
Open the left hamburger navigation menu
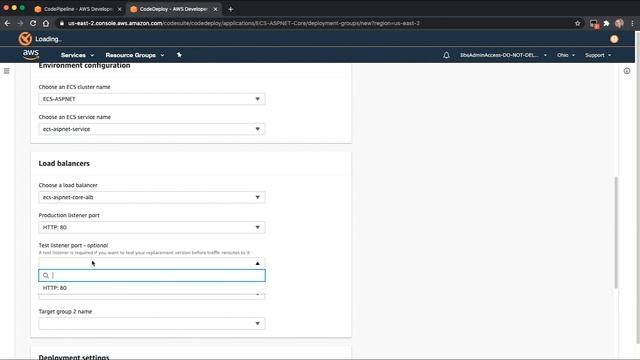pyautogui.click(x=7, y=71)
